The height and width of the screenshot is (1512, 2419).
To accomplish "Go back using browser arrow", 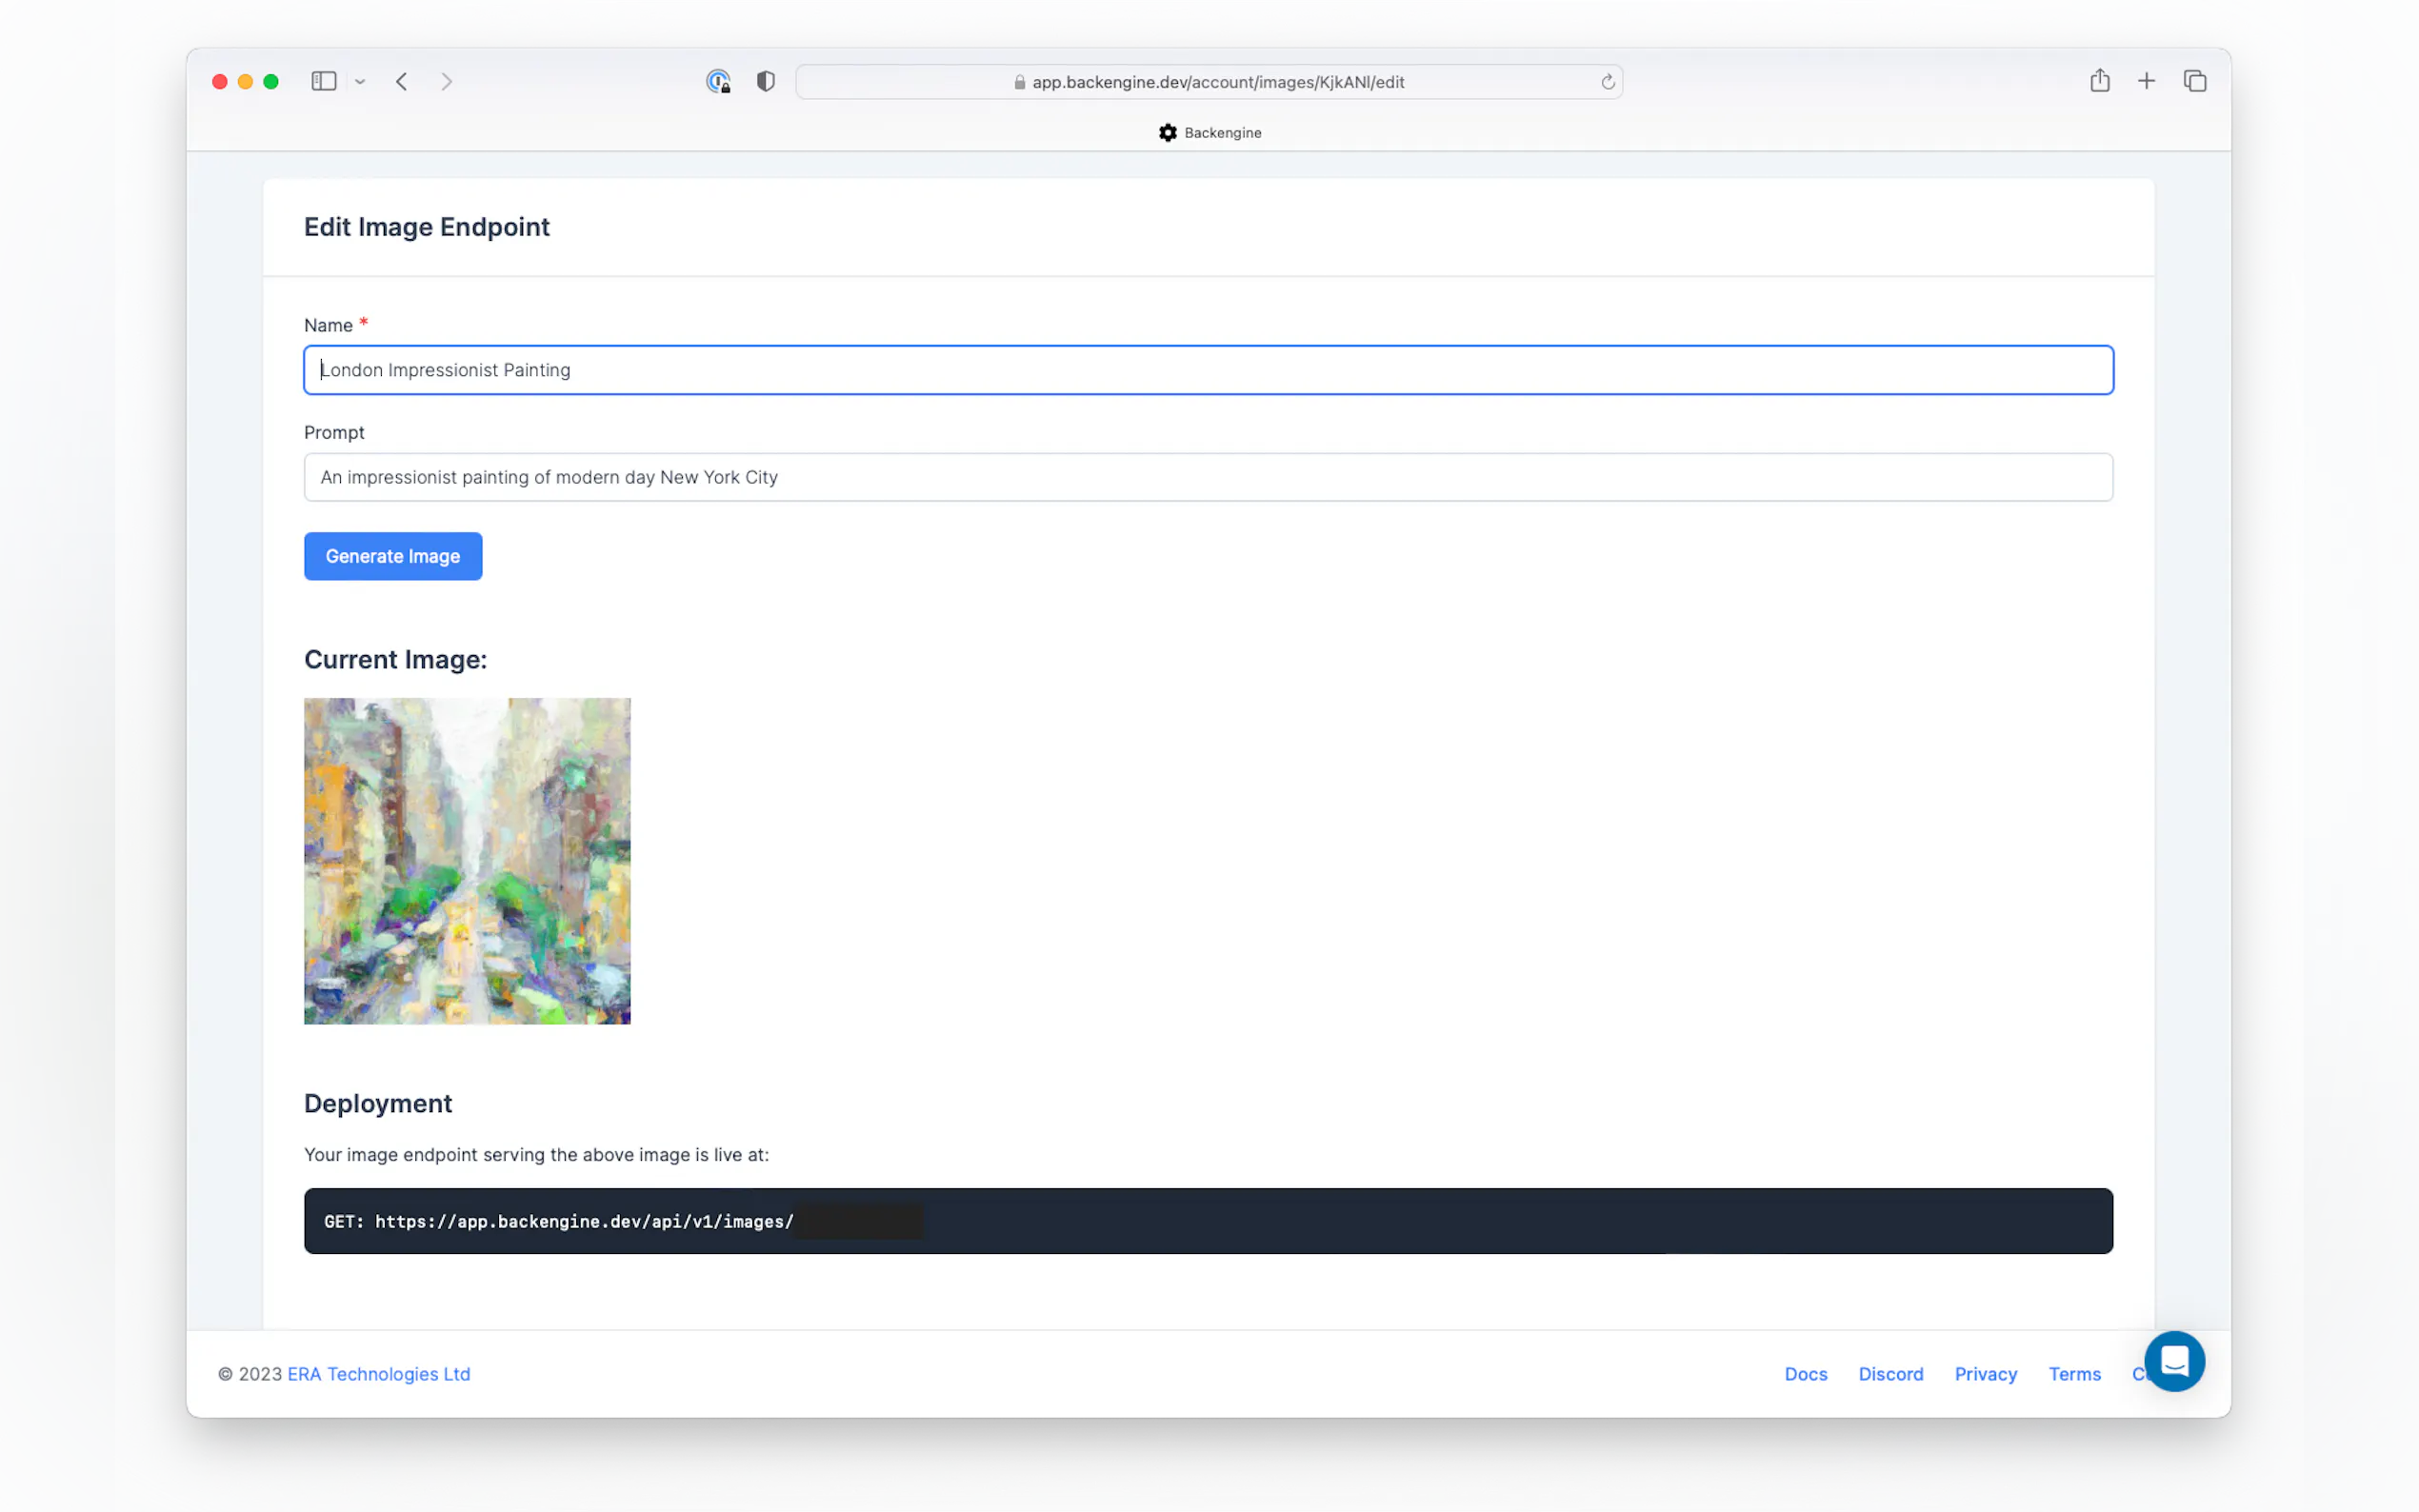I will pyautogui.click(x=402, y=81).
